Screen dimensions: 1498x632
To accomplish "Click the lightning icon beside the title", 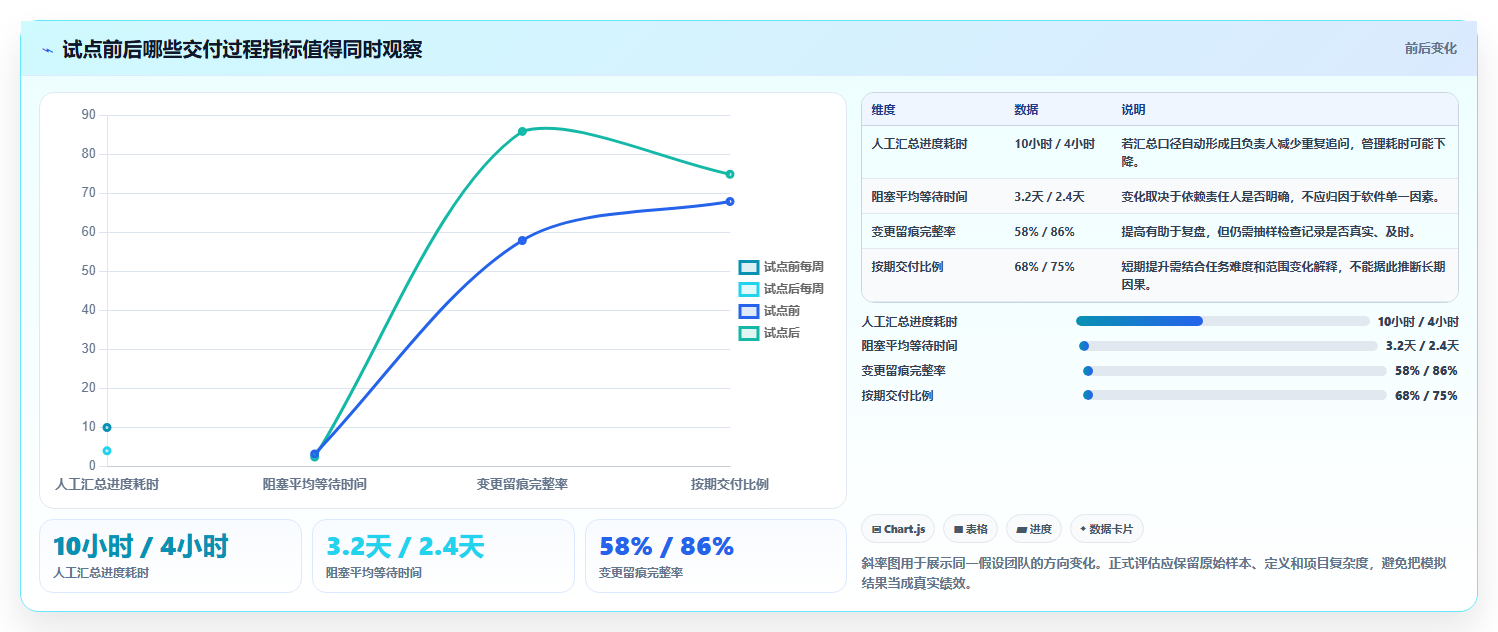I will [x=47, y=50].
